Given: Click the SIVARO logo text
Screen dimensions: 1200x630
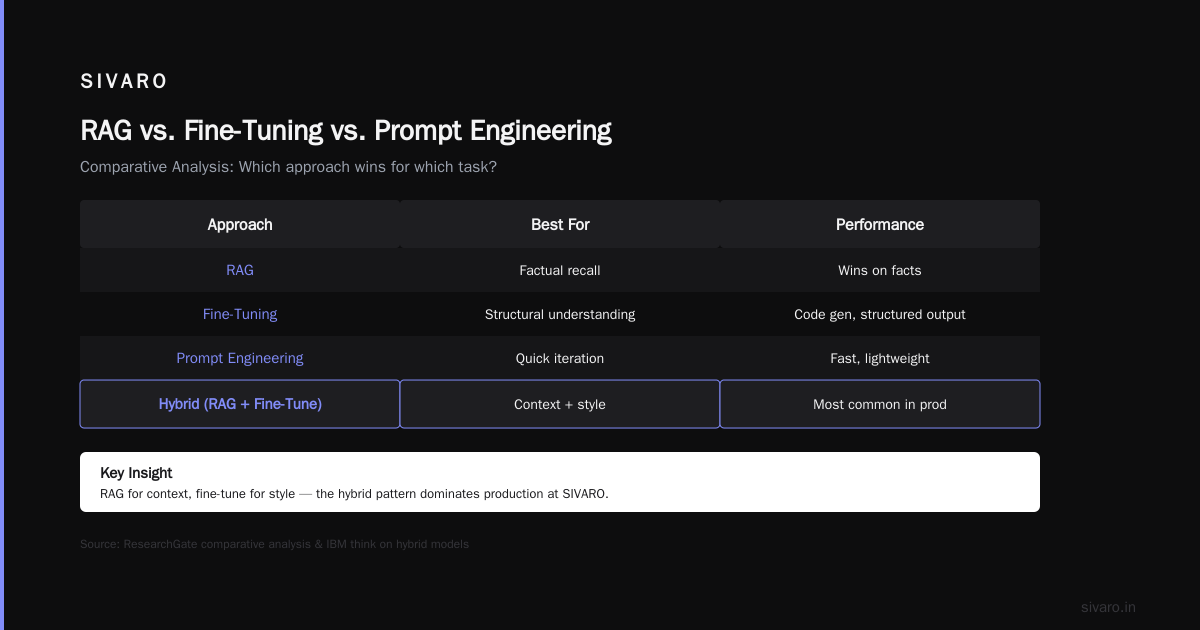Looking at the screenshot, I should click(x=124, y=82).
